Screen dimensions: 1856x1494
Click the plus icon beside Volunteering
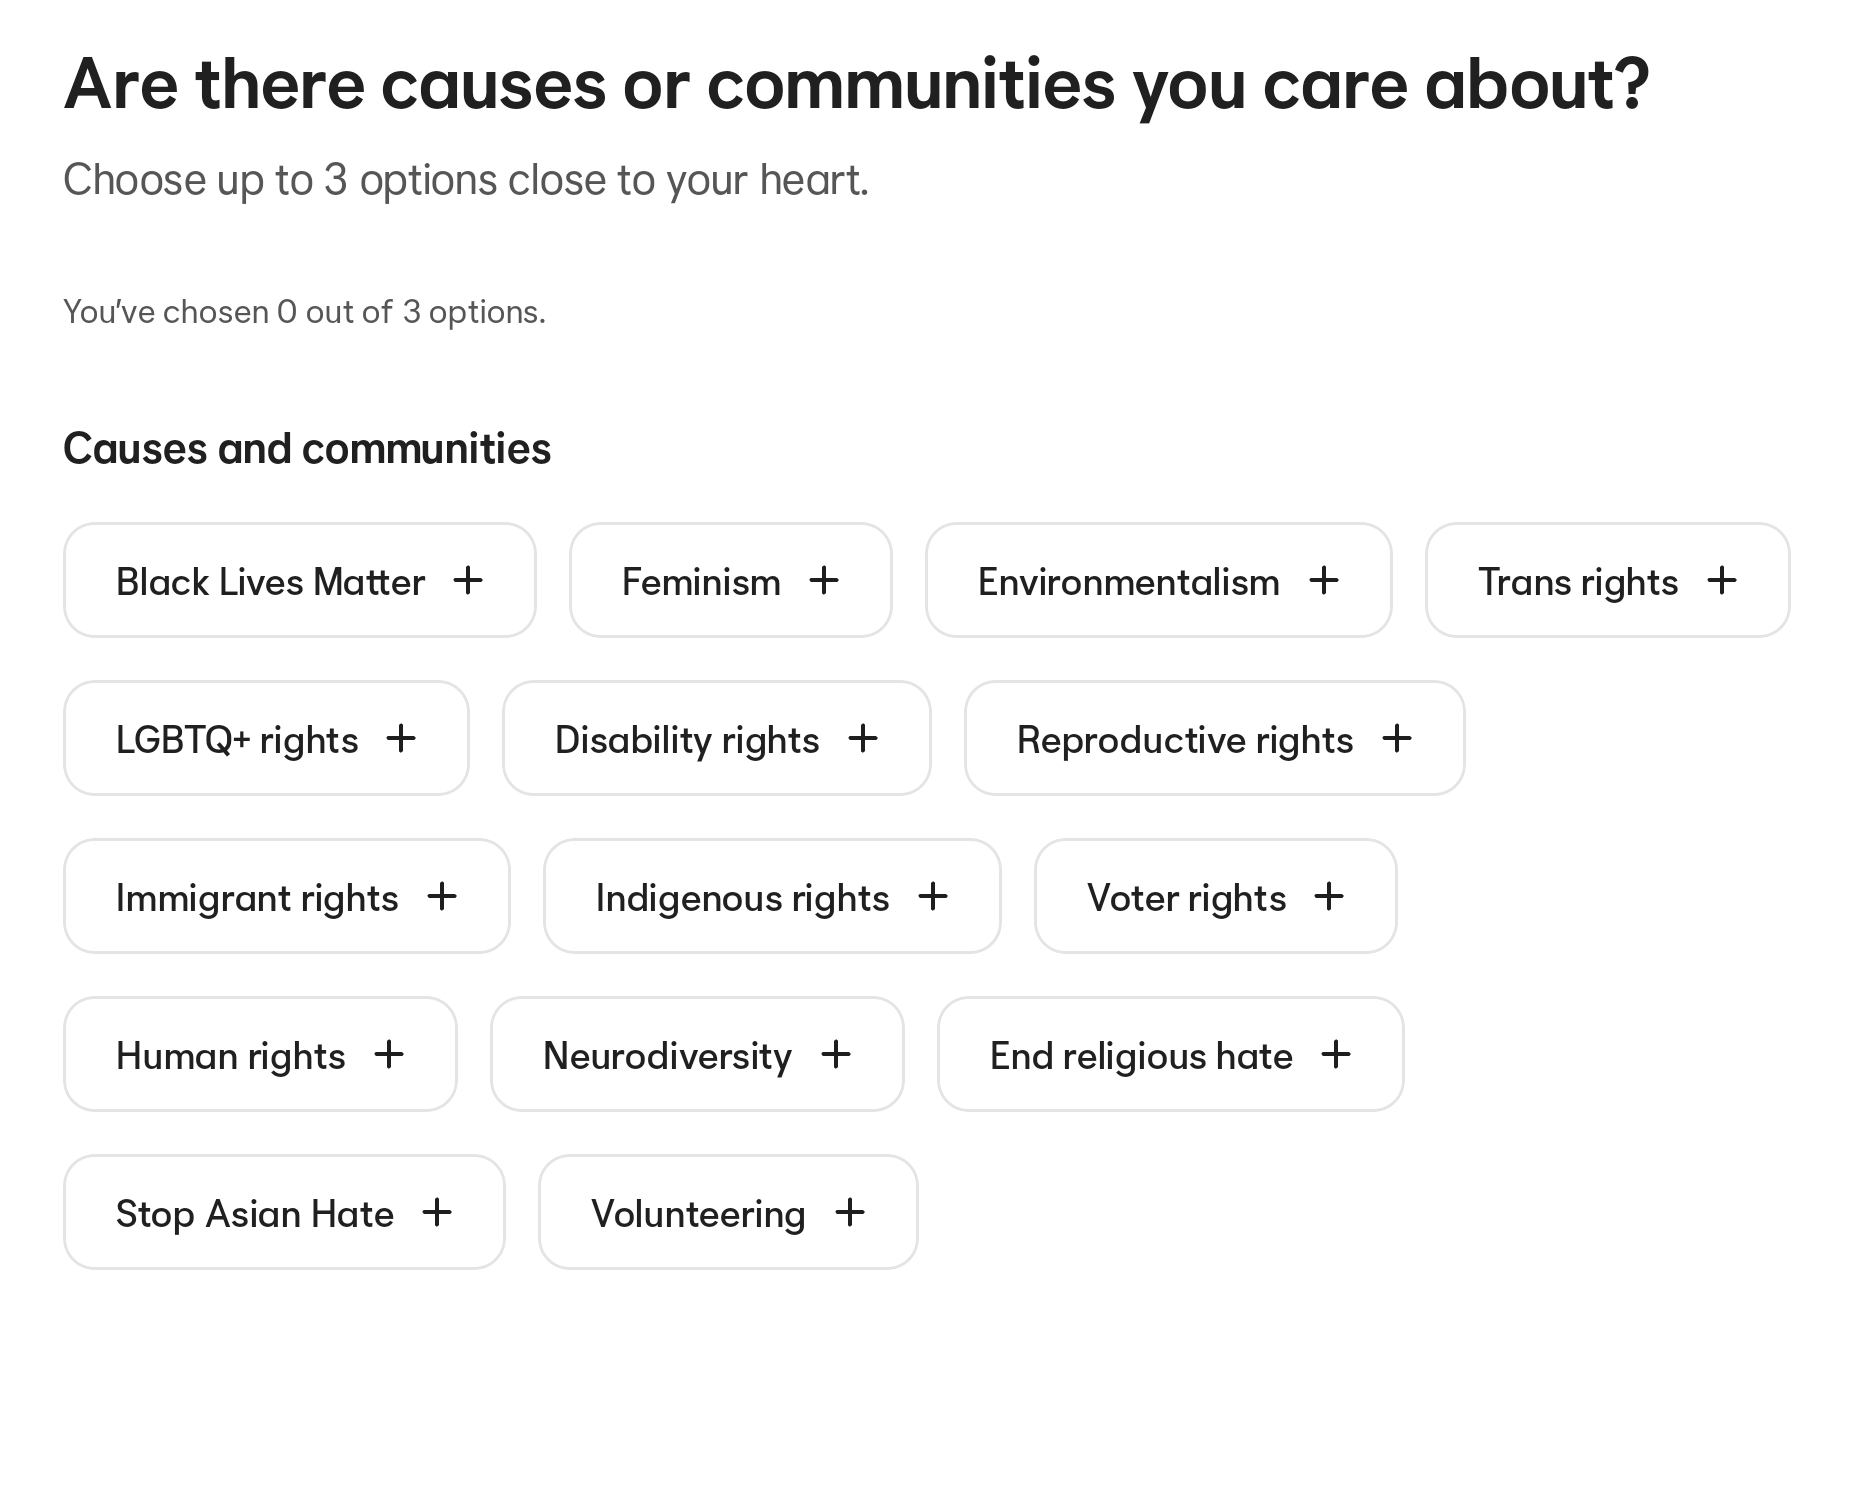pyautogui.click(x=850, y=1213)
